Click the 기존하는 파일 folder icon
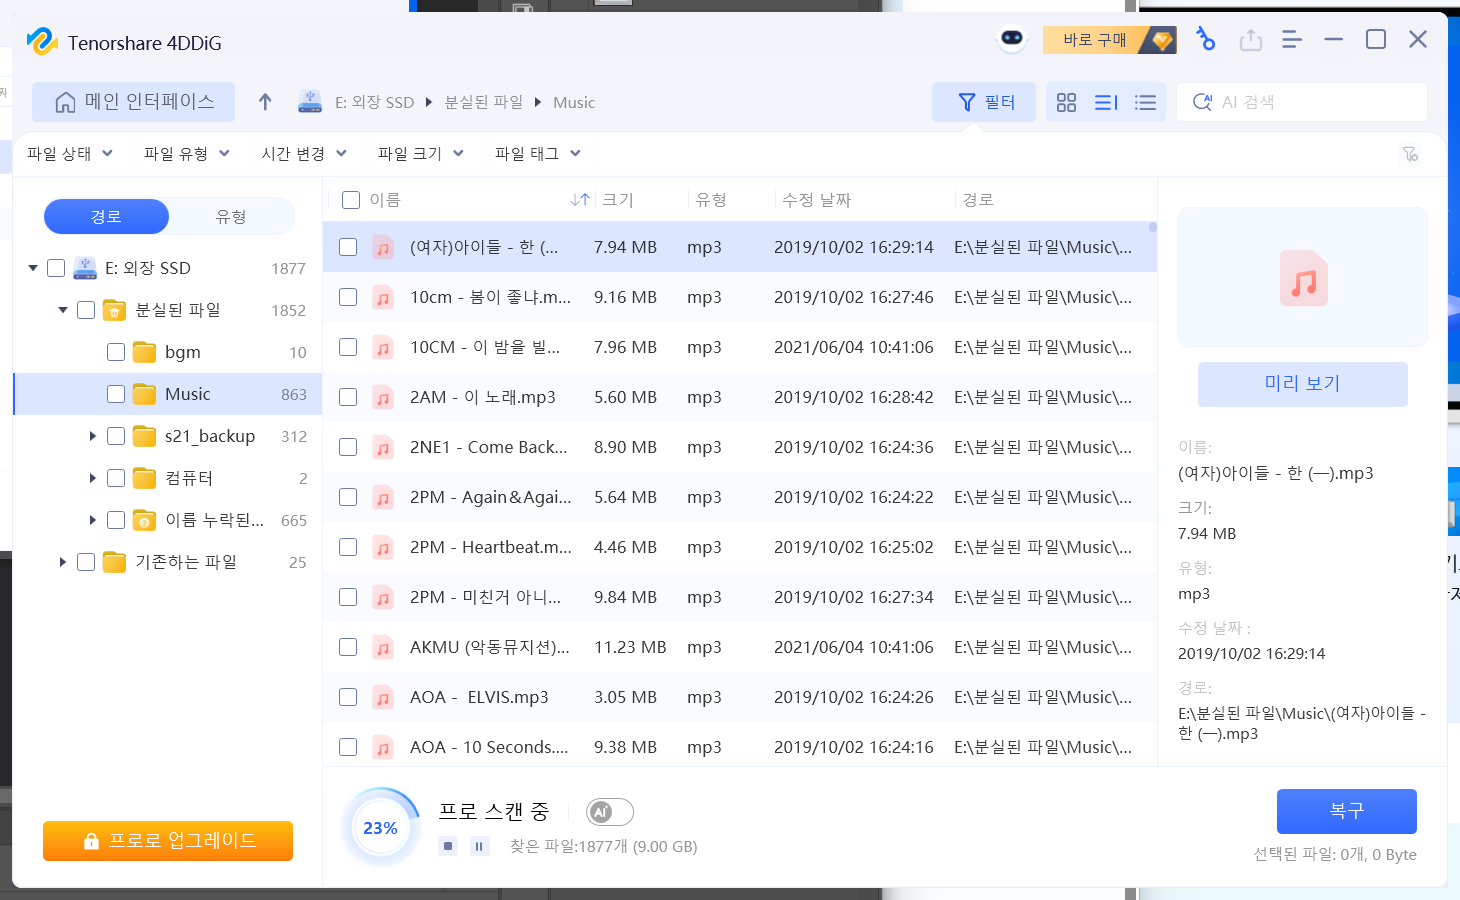This screenshot has height=900, width=1460. pyautogui.click(x=115, y=562)
